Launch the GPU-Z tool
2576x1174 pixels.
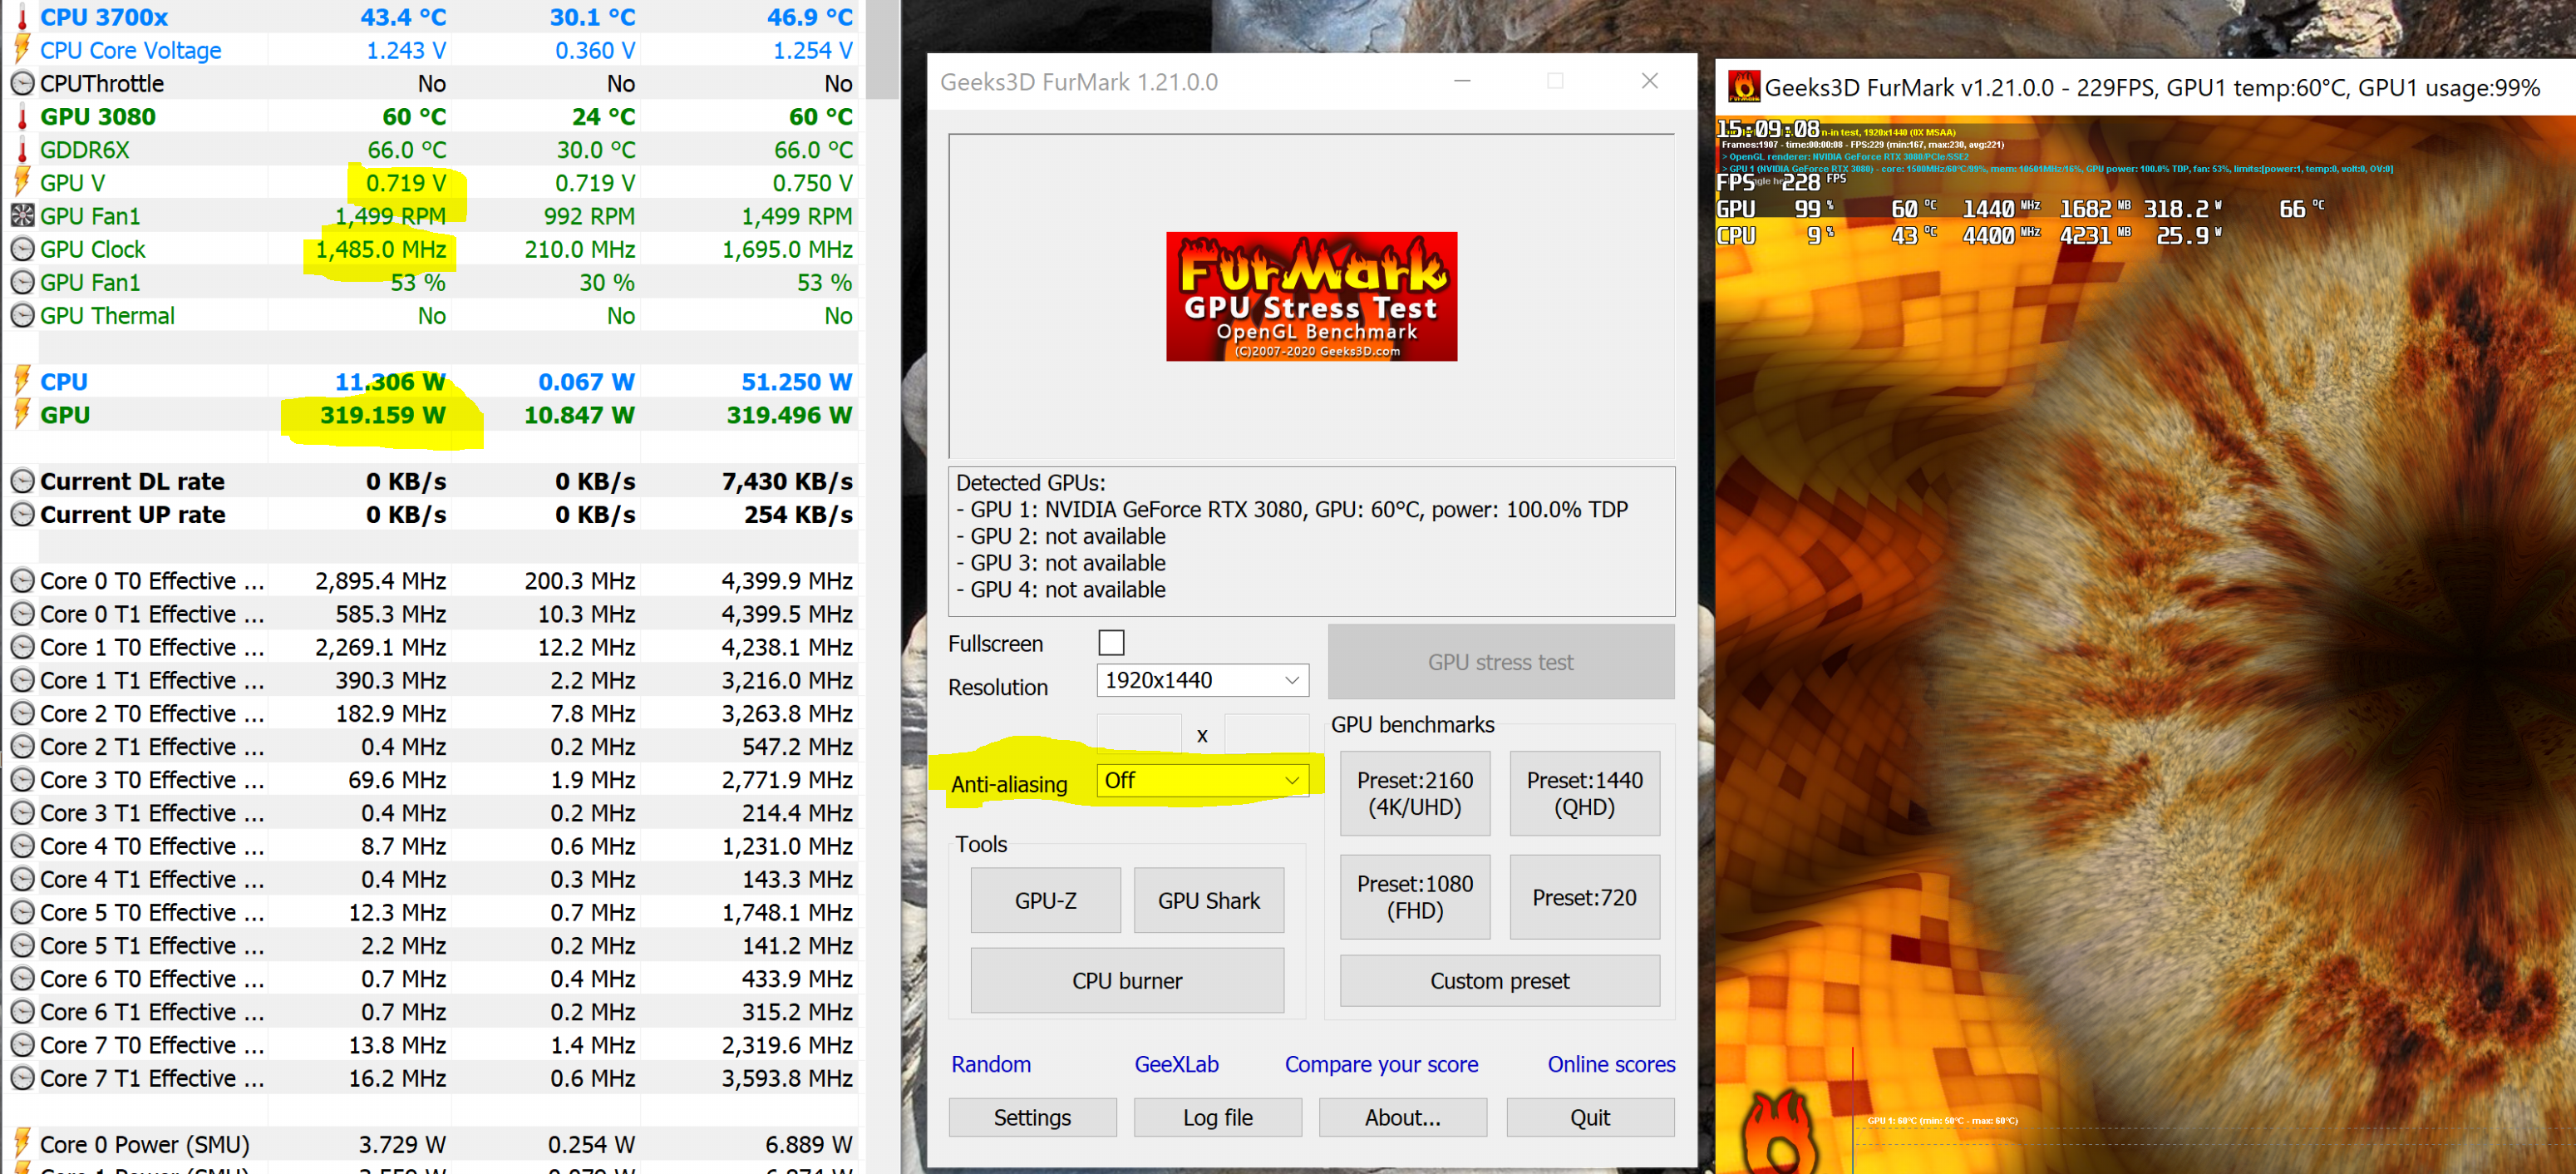coord(1045,900)
